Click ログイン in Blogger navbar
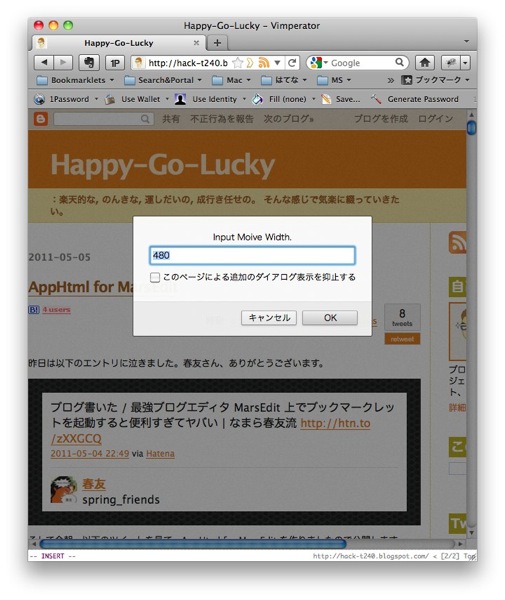The height and width of the screenshot is (600, 505). tap(435, 119)
